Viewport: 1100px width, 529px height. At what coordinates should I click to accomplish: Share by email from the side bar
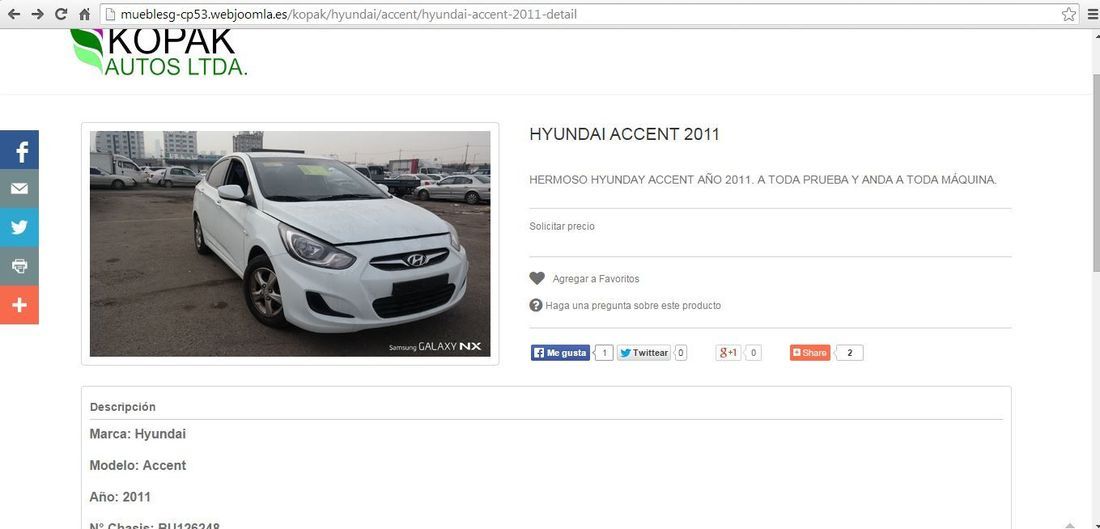tap(19, 189)
